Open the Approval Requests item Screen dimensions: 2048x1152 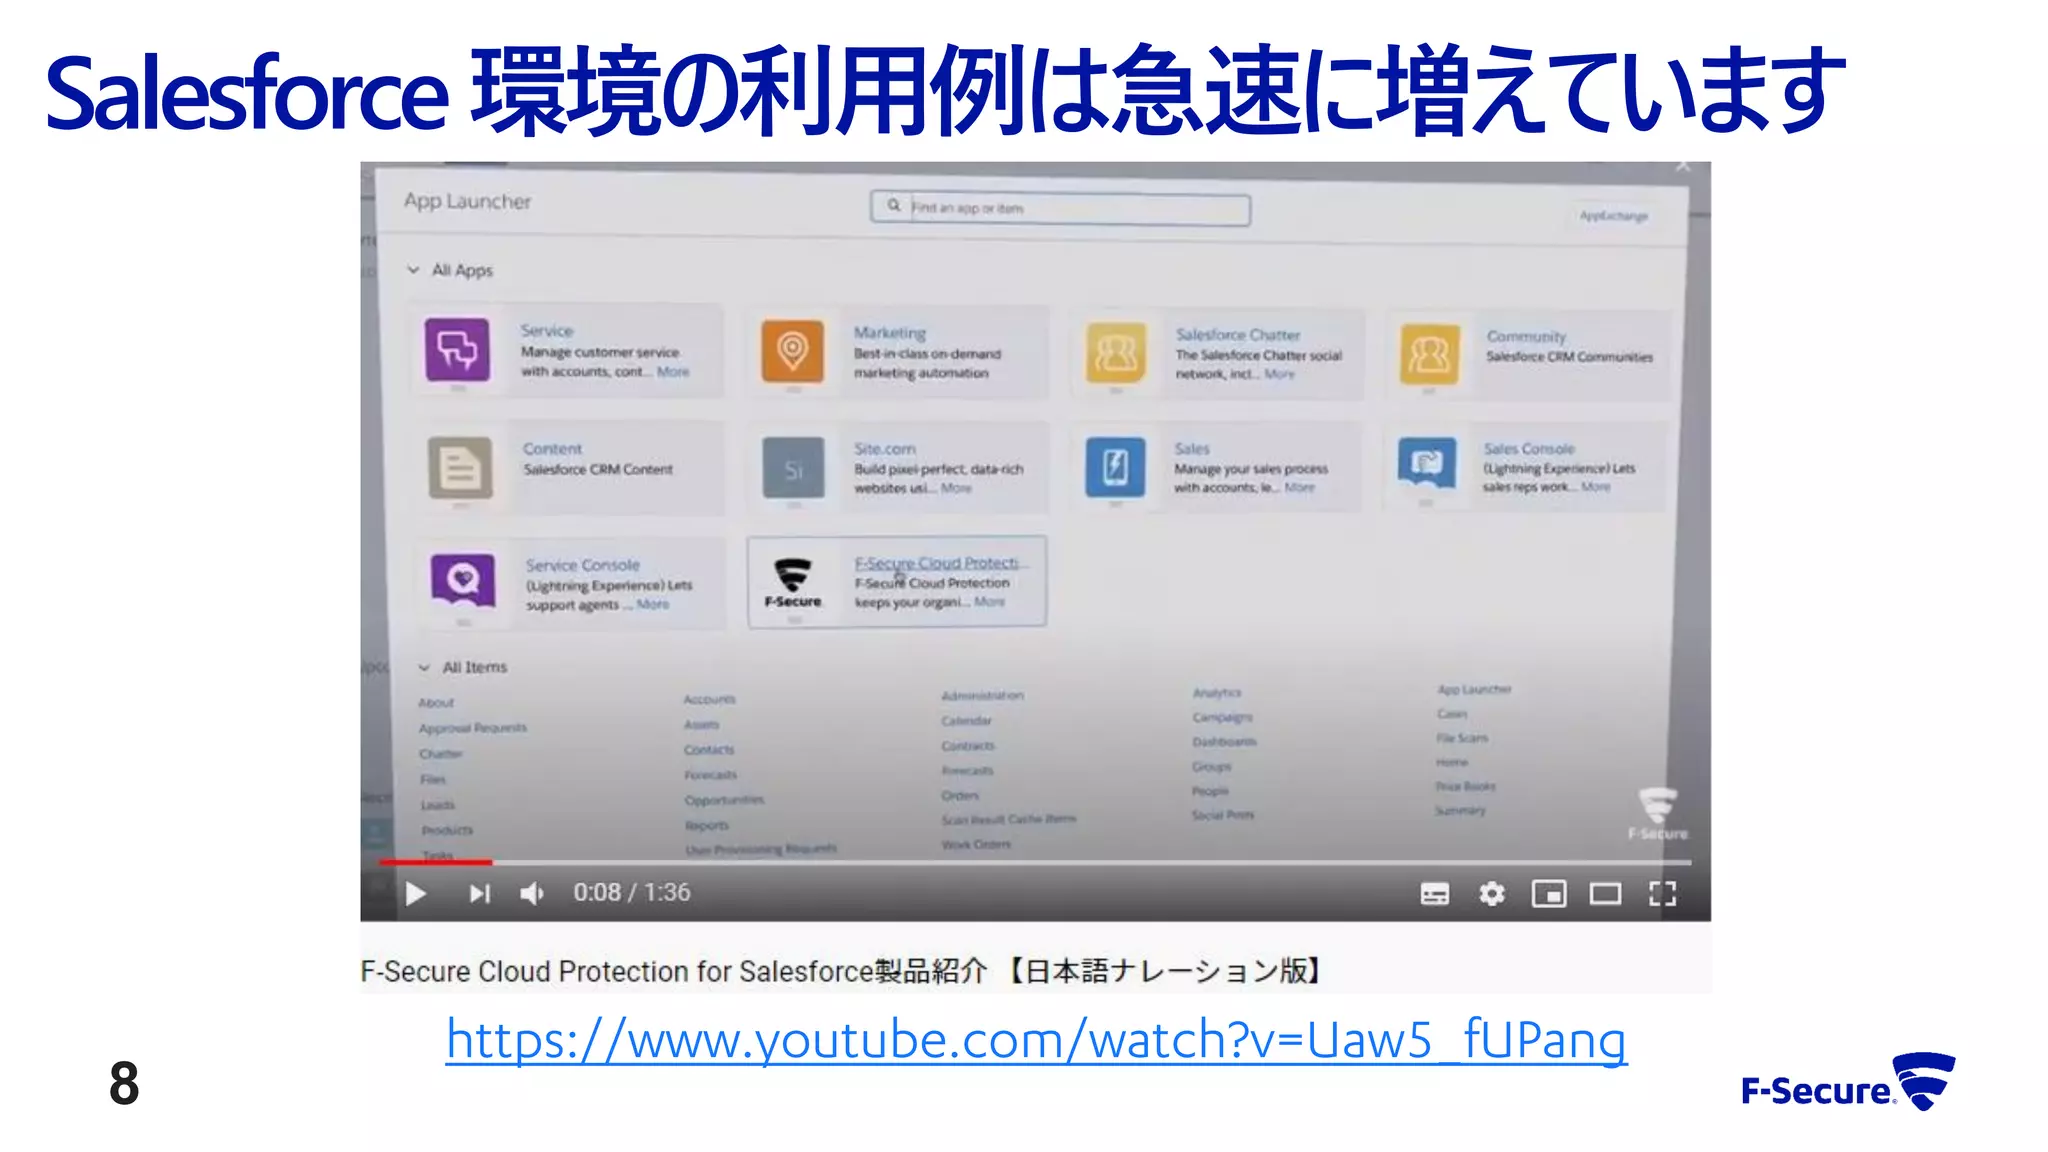[x=473, y=728]
